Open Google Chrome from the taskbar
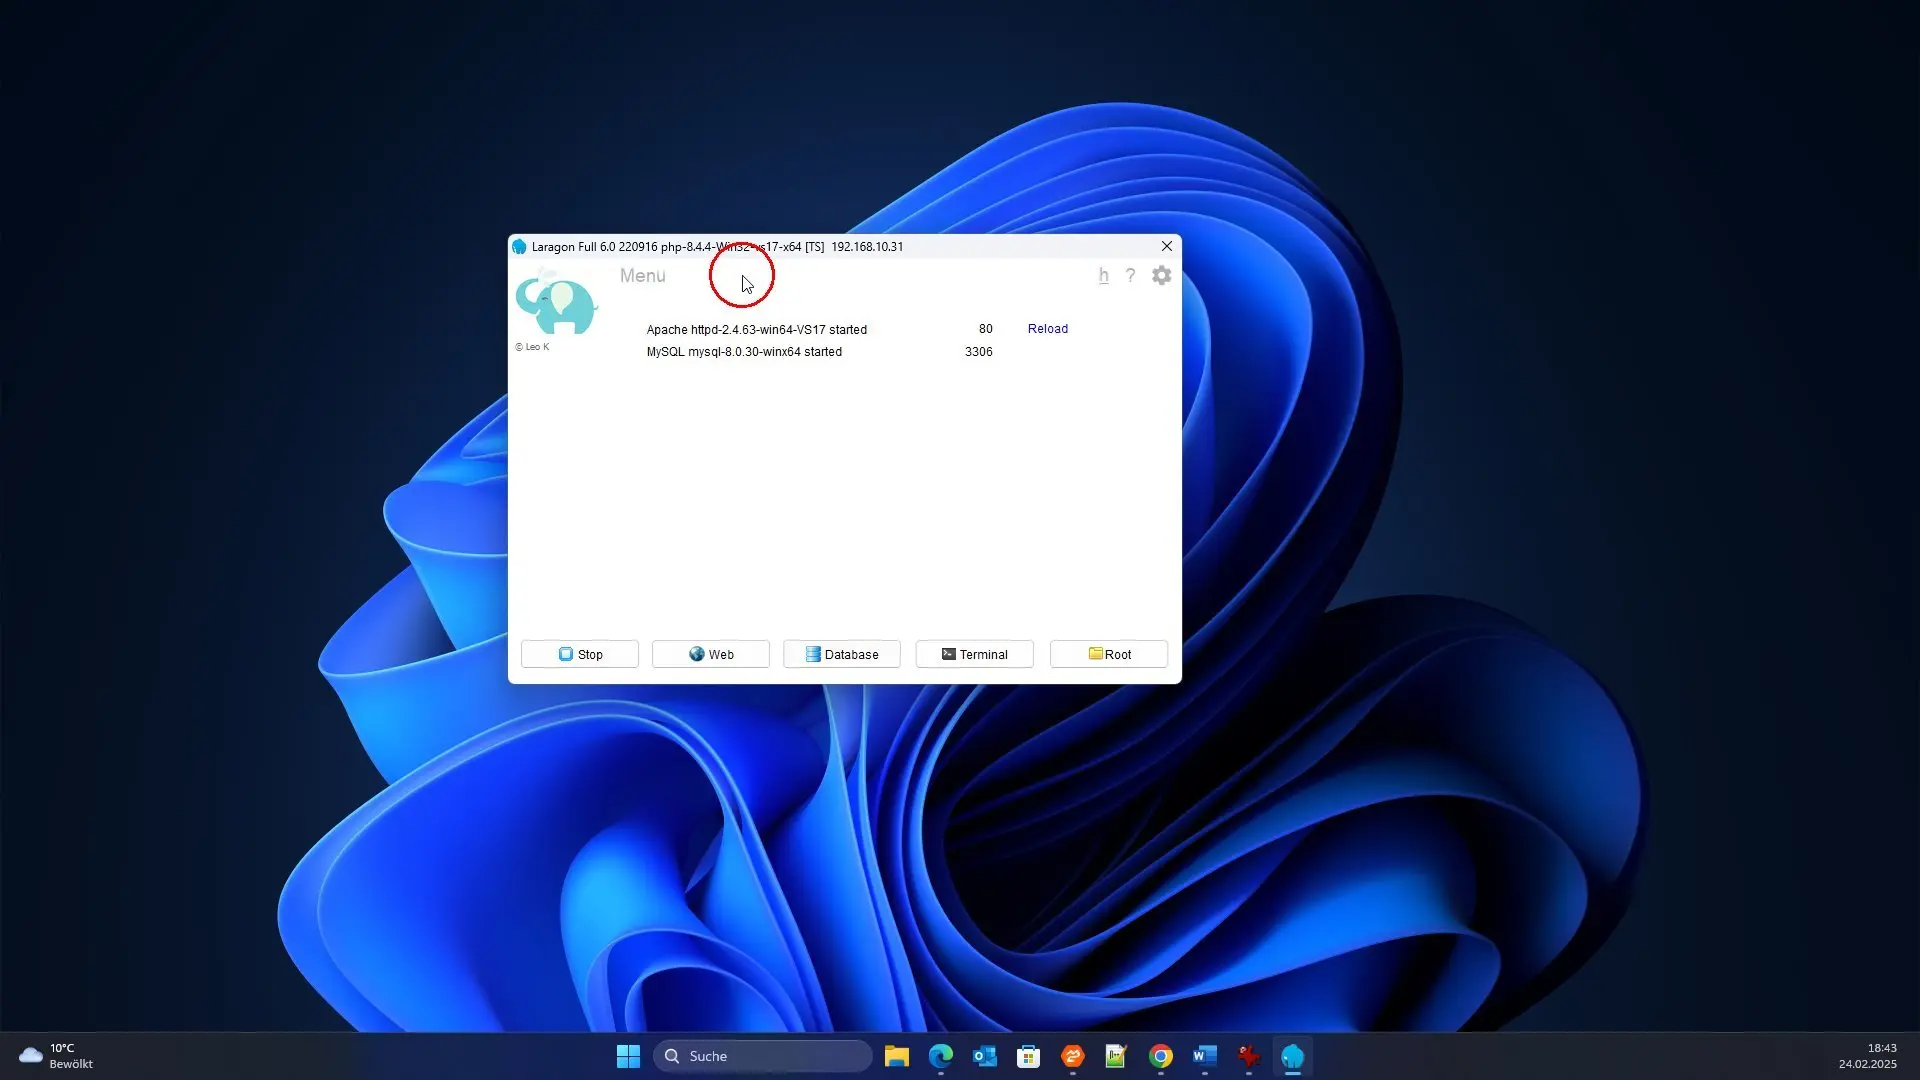Image resolution: width=1920 pixels, height=1080 pixels. coord(1160,1056)
